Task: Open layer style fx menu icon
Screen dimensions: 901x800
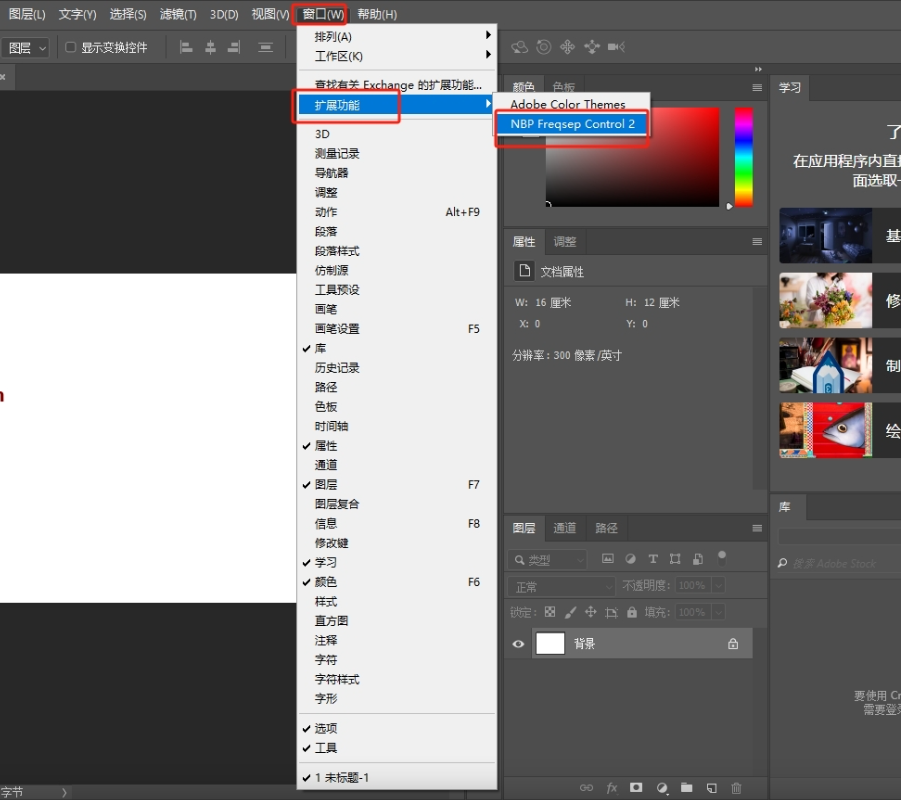Action: coord(611,787)
